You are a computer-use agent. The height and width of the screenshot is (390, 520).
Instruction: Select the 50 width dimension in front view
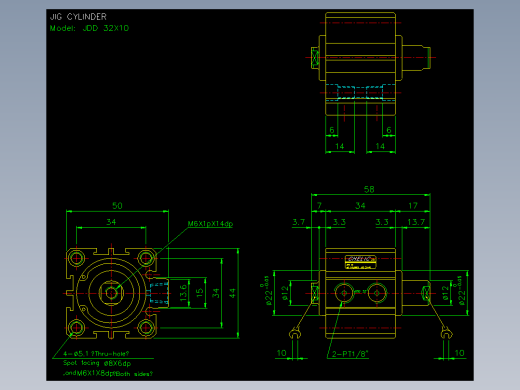[117, 206]
